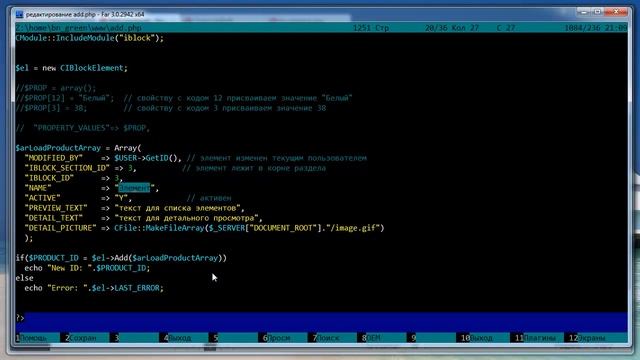The image size is (640, 360).
Task: Click the "PREVIEW_TEXT" array key
Action: click(56, 208)
